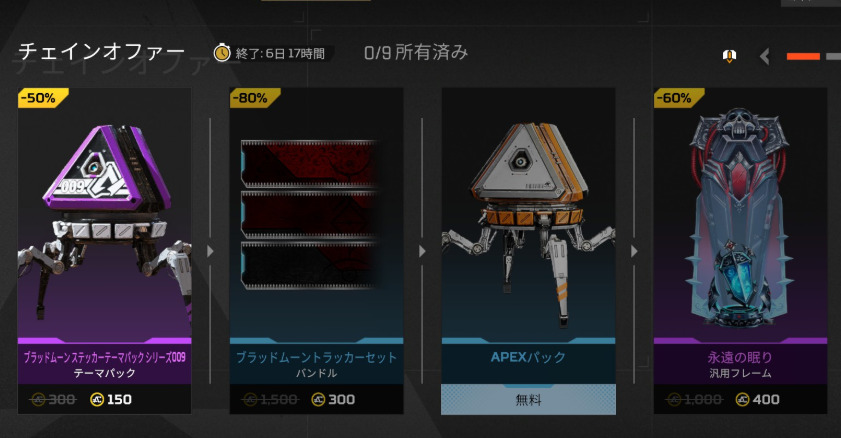Click chain arrow after tracker bundle card
841x438 pixels.
422,251
